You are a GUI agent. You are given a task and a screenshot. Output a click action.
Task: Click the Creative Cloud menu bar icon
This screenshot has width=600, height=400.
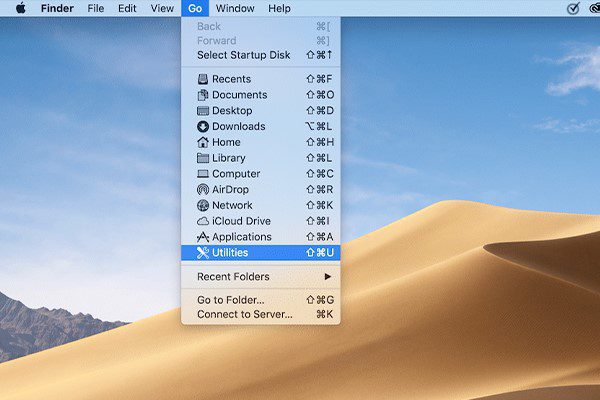coord(595,8)
